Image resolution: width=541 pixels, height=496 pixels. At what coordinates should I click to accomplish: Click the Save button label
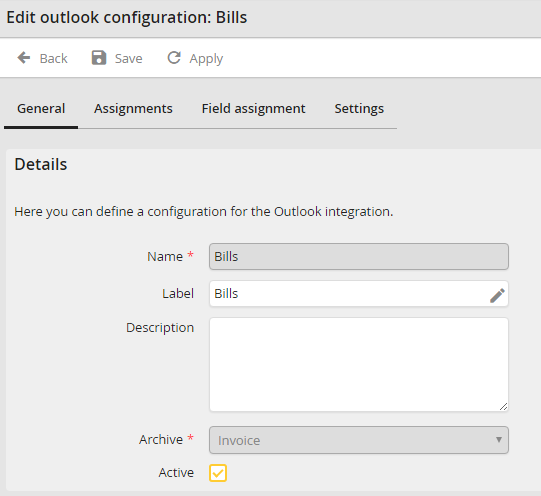128,59
